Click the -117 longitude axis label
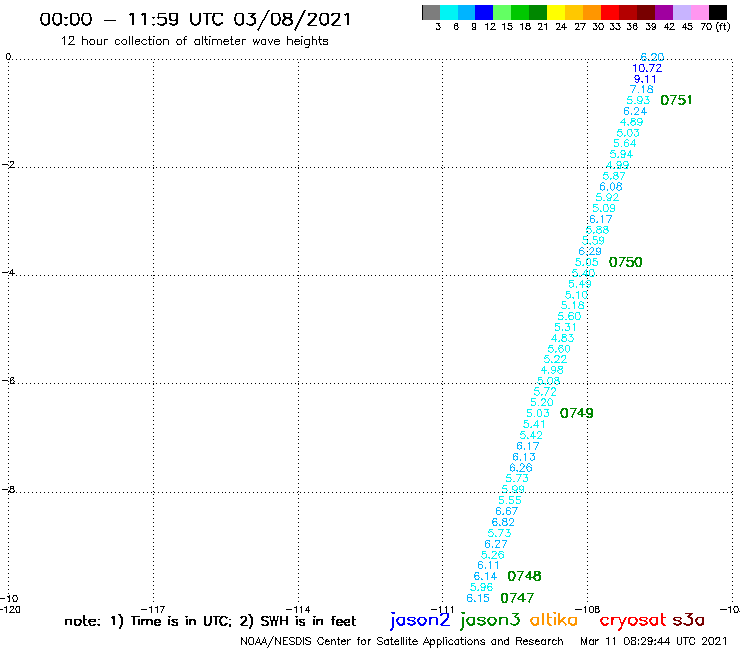Image resolution: width=740 pixels, height=650 pixels. (x=153, y=609)
